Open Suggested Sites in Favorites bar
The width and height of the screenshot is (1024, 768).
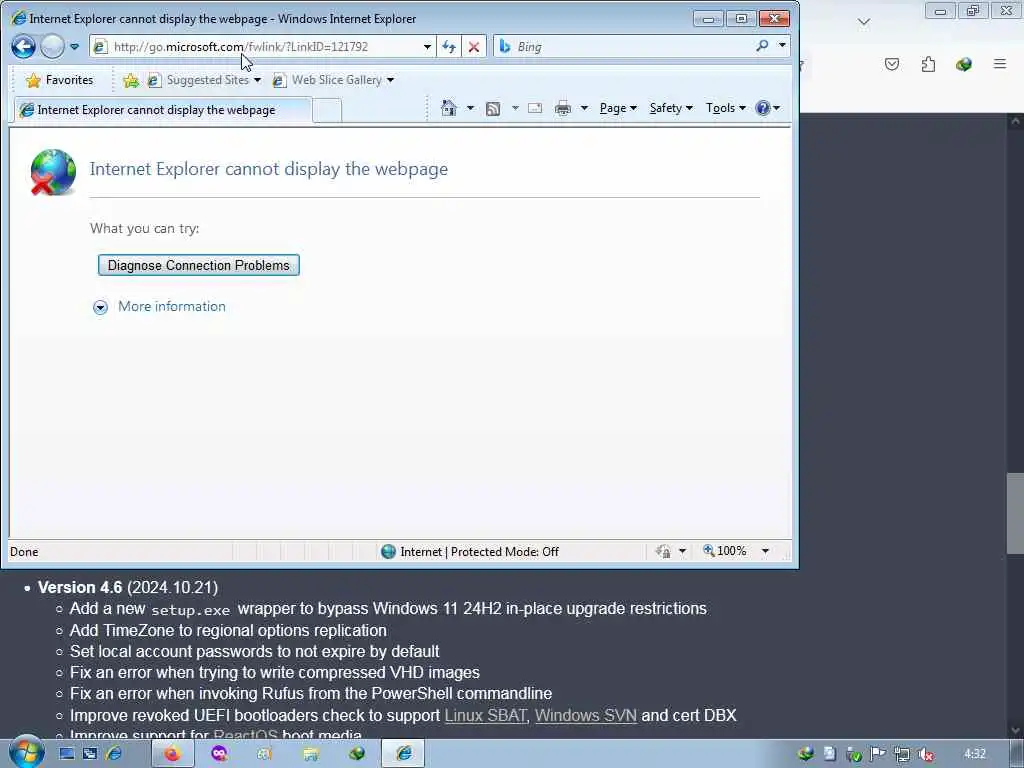203,80
